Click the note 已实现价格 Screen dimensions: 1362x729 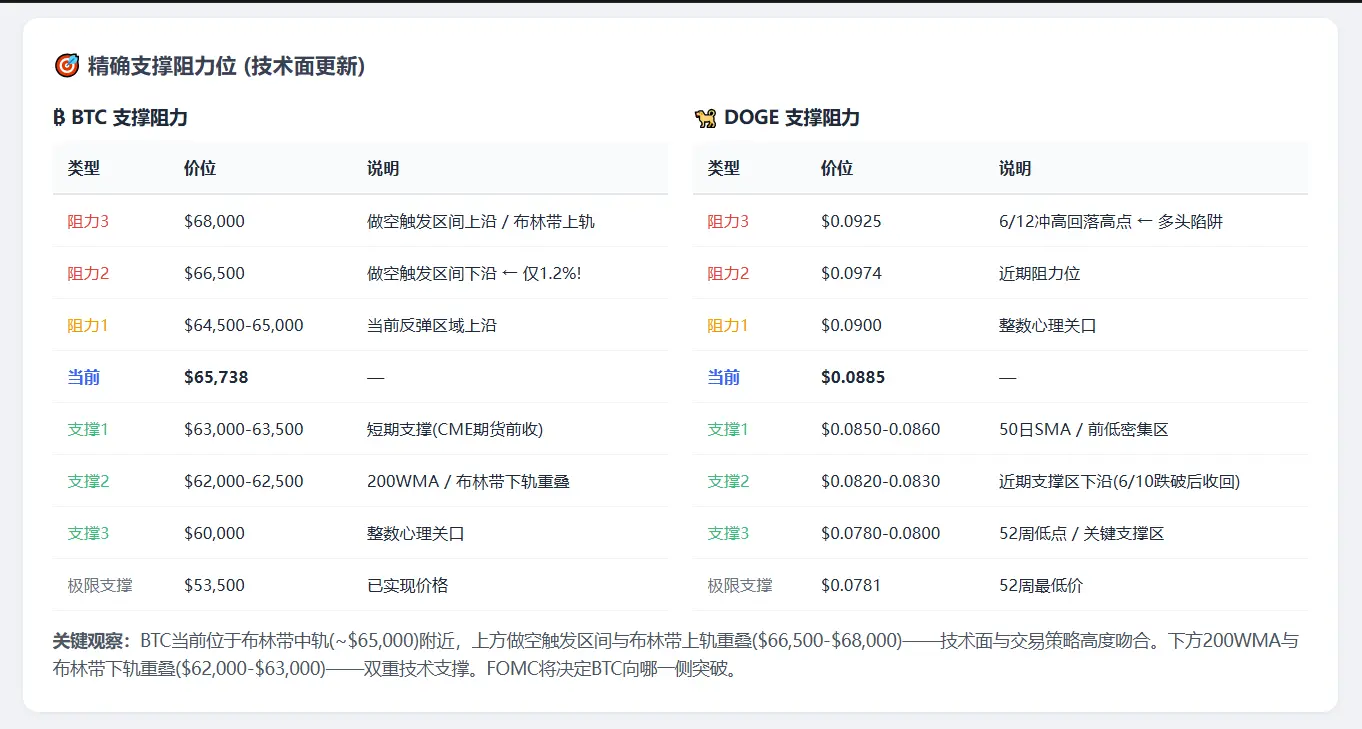click(408, 585)
